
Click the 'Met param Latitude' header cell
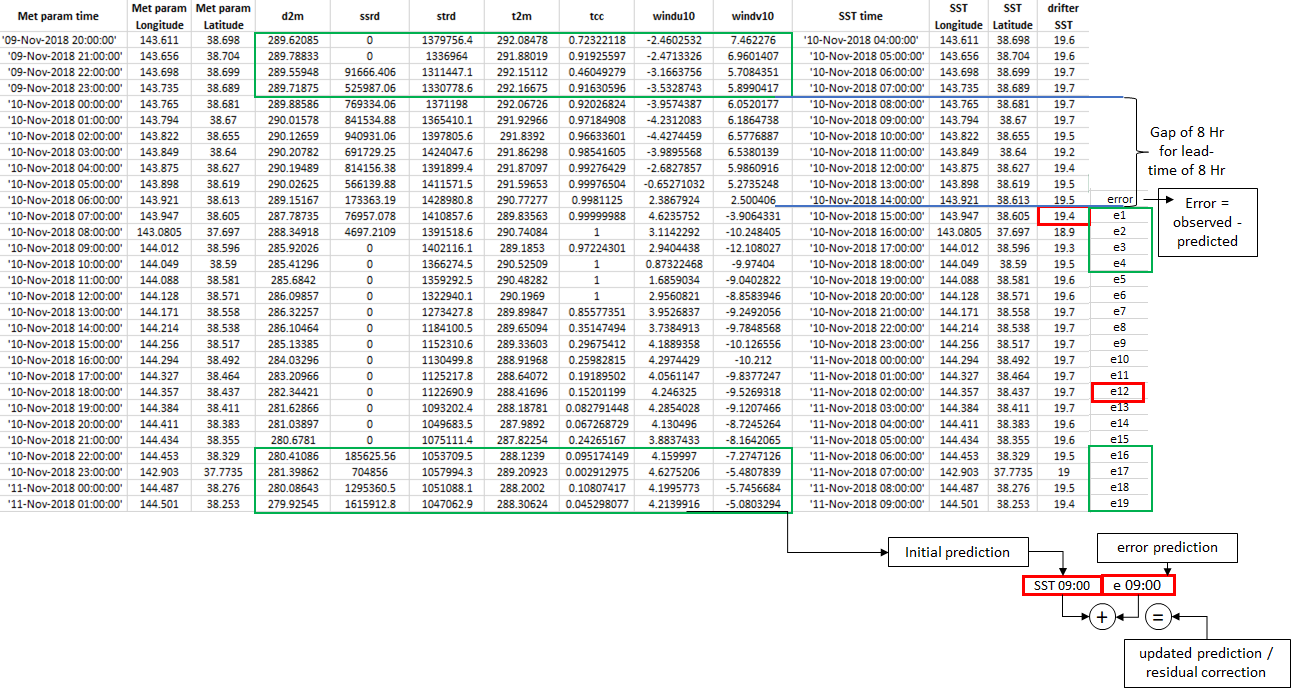(x=224, y=17)
